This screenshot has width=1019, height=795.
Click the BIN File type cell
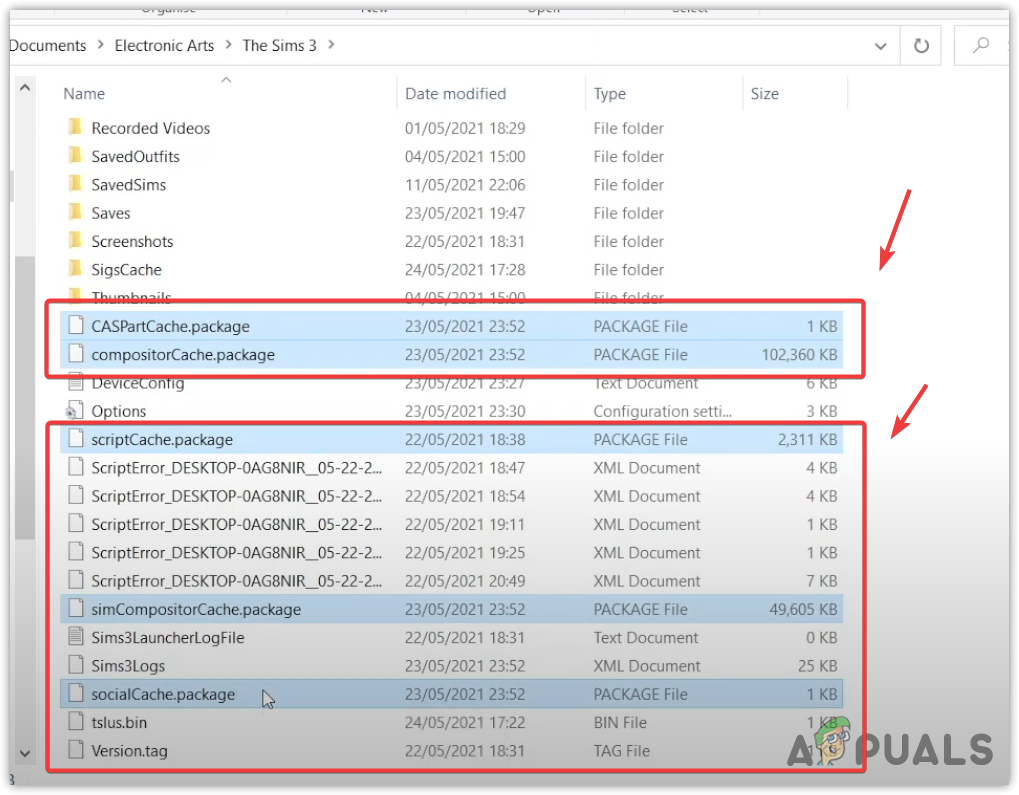[619, 722]
